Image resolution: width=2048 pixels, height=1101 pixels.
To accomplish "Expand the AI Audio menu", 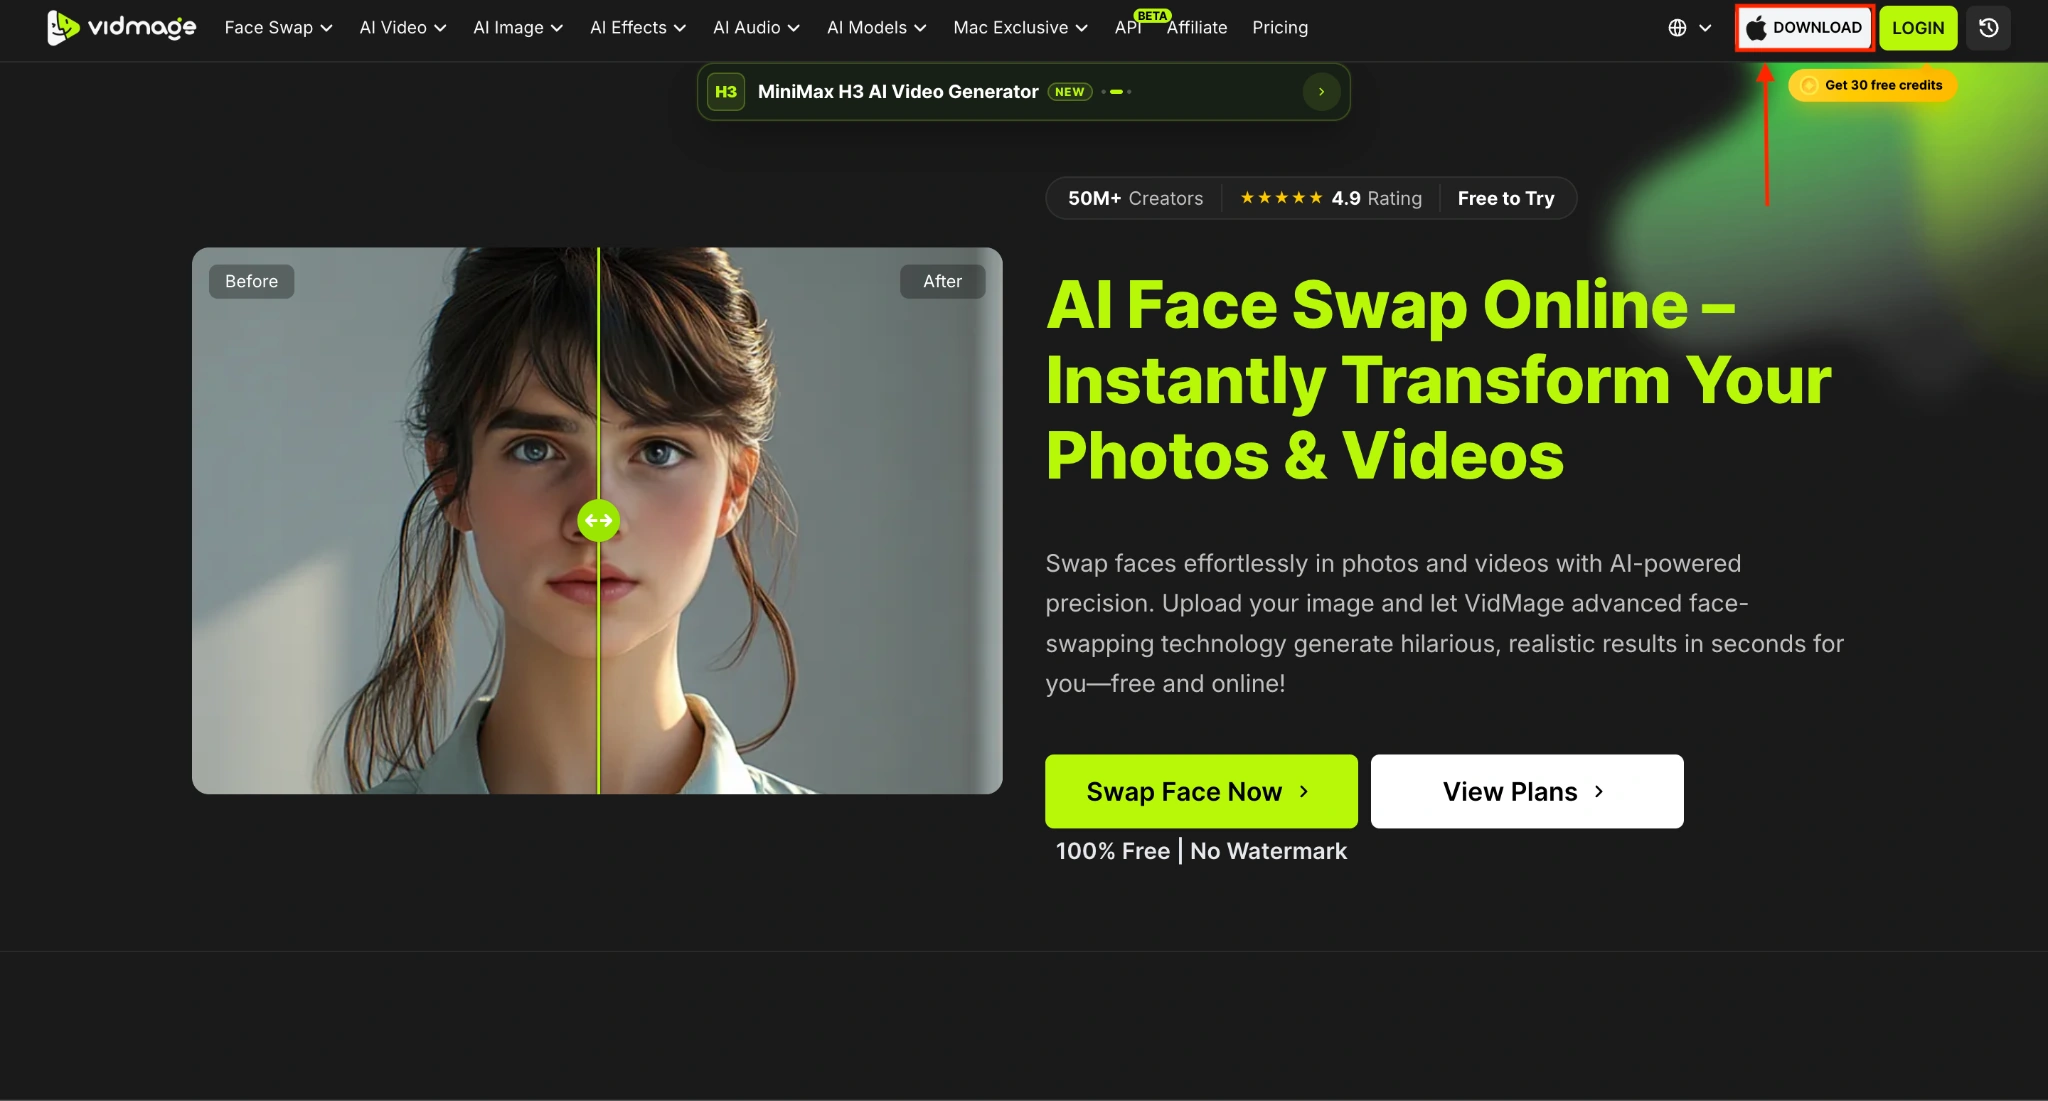I will [x=756, y=28].
